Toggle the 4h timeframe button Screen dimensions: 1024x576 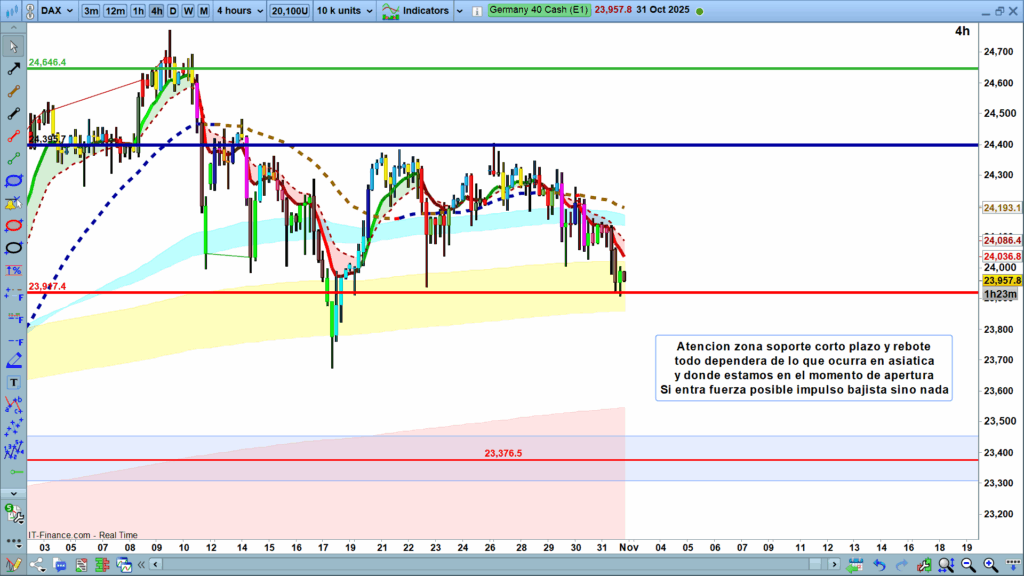157,11
